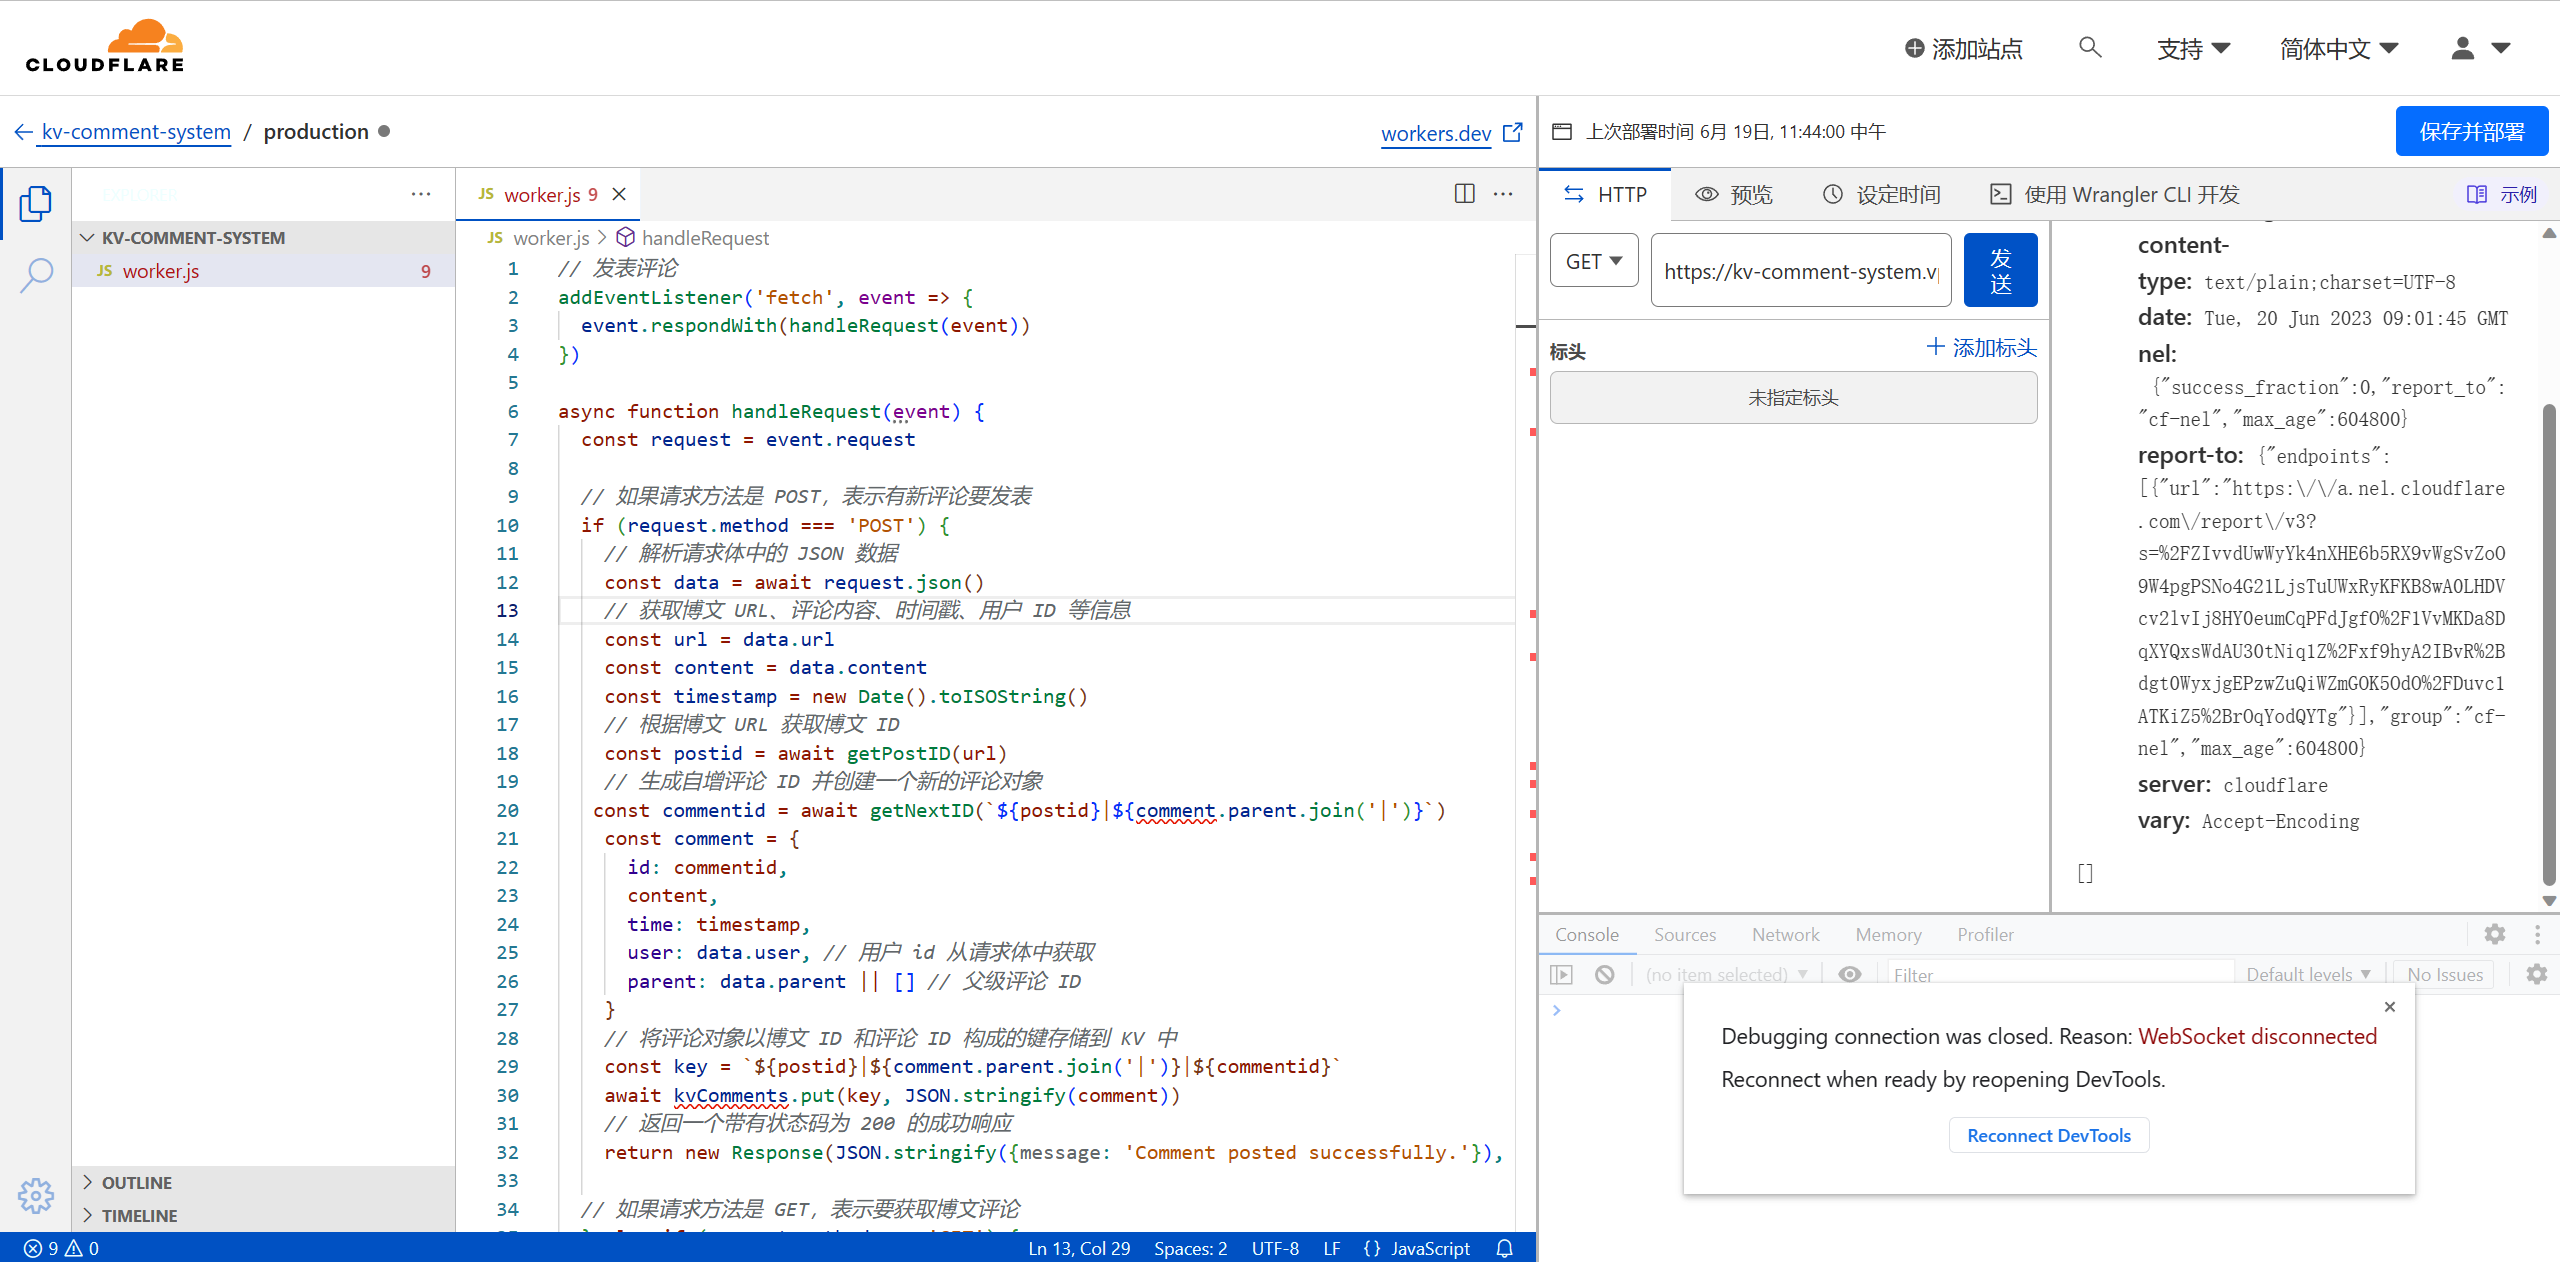Screen dimensions: 2560x1262
Task: Toggle the console live expression eye icon
Action: click(x=1850, y=974)
